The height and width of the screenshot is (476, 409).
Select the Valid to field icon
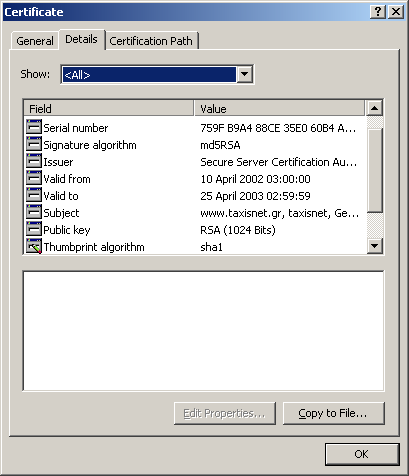[x=34, y=195]
